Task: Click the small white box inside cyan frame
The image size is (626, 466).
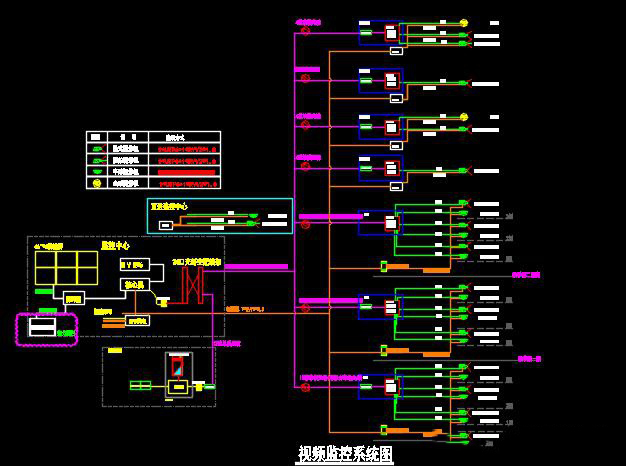Action: 165,225
